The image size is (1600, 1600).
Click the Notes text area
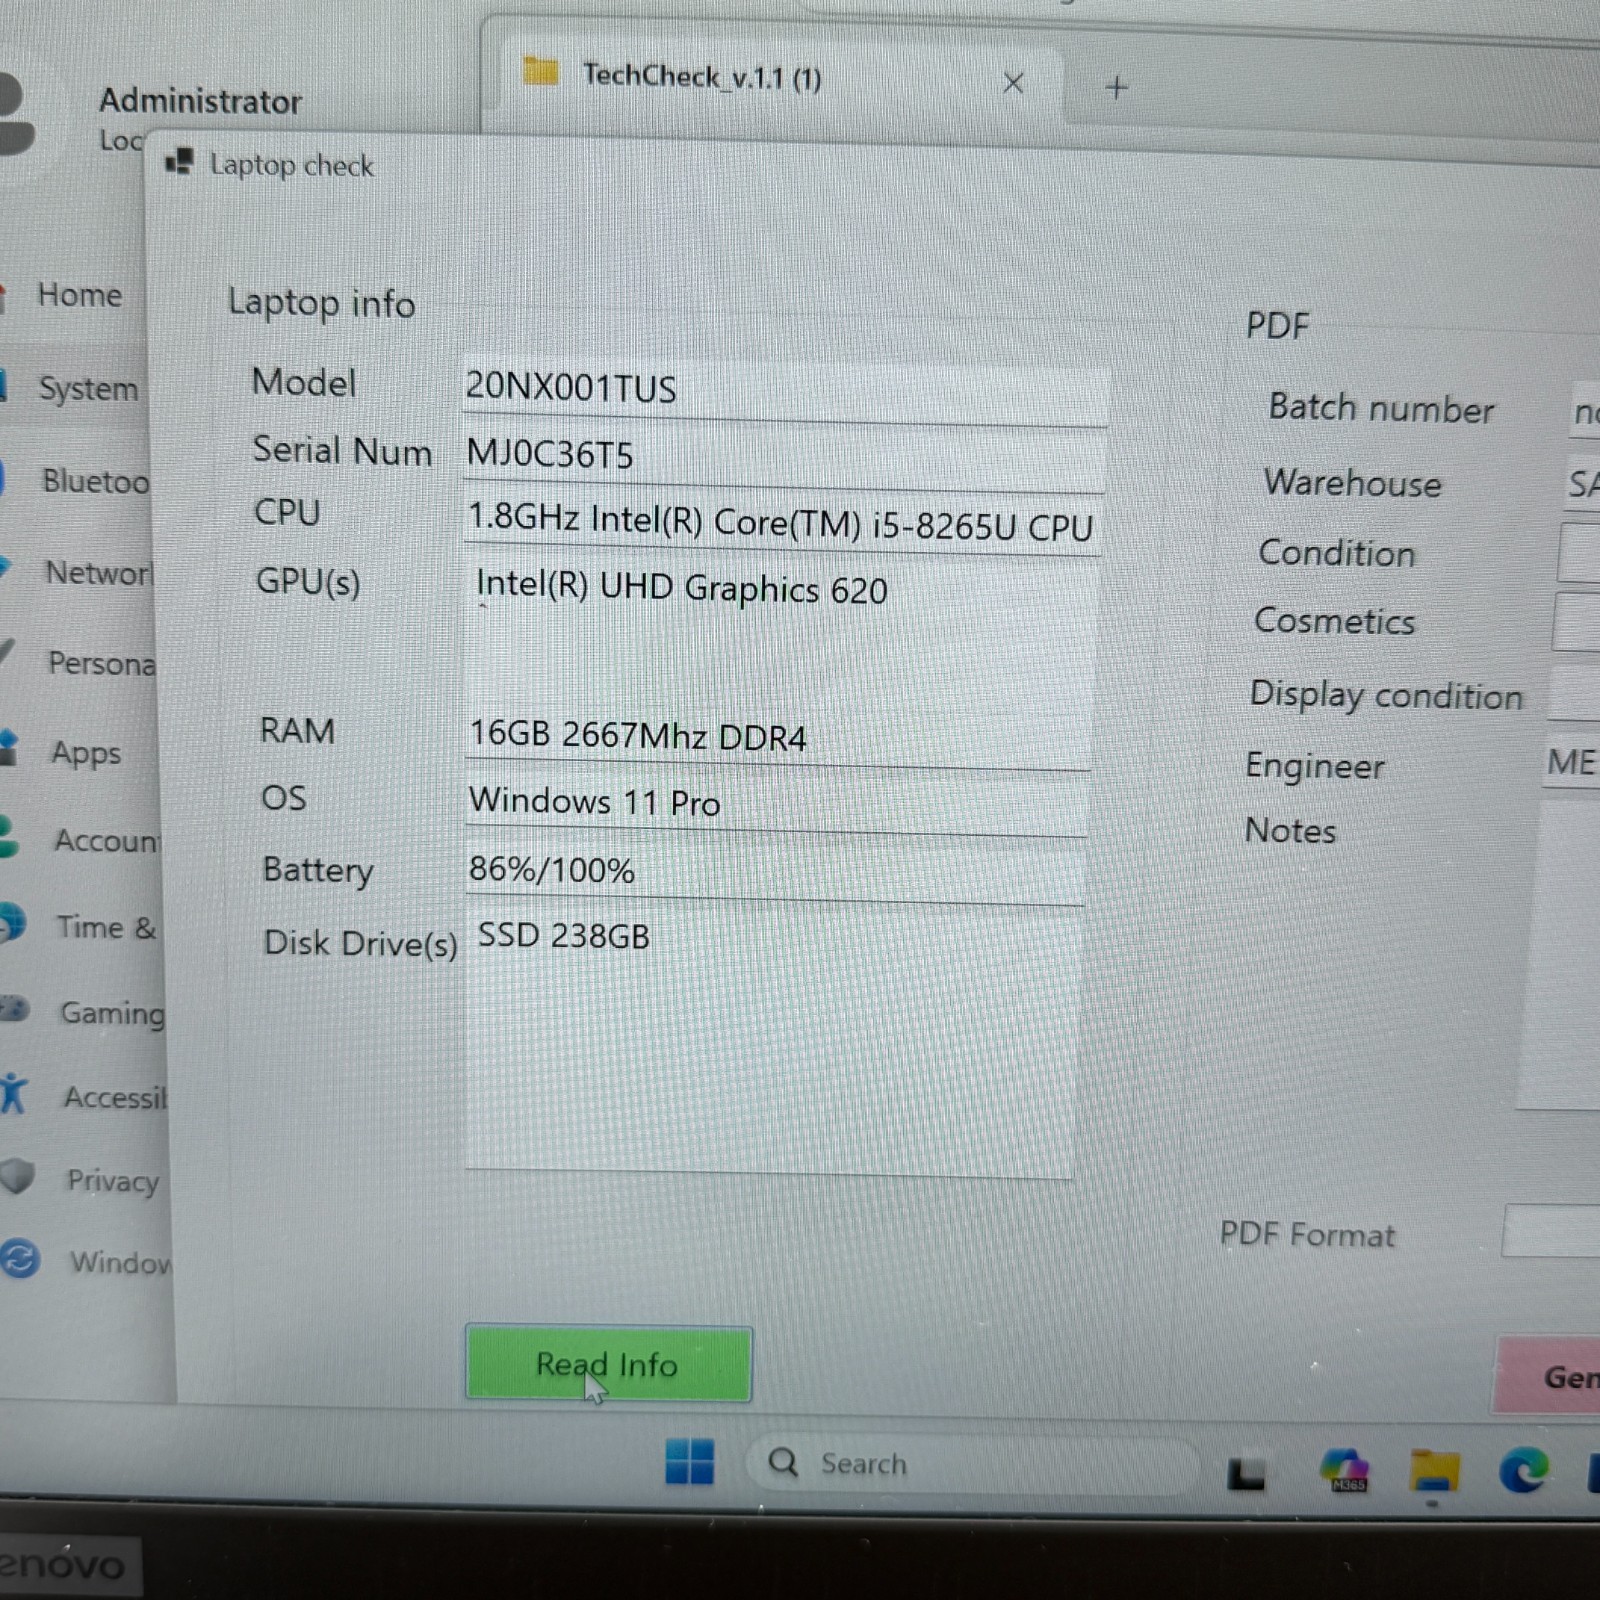pos(1558,956)
